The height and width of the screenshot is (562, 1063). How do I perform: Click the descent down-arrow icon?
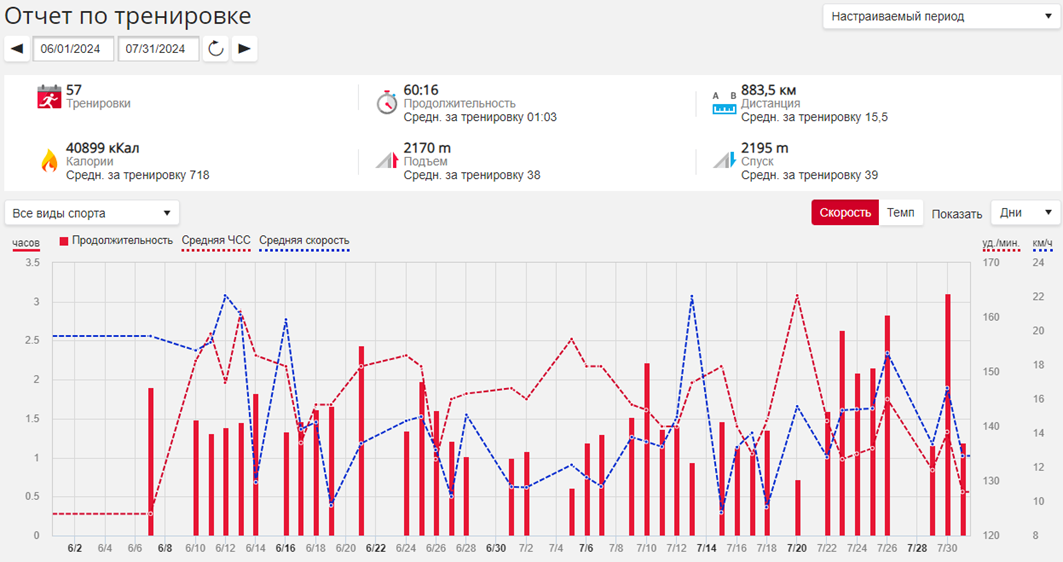[725, 160]
